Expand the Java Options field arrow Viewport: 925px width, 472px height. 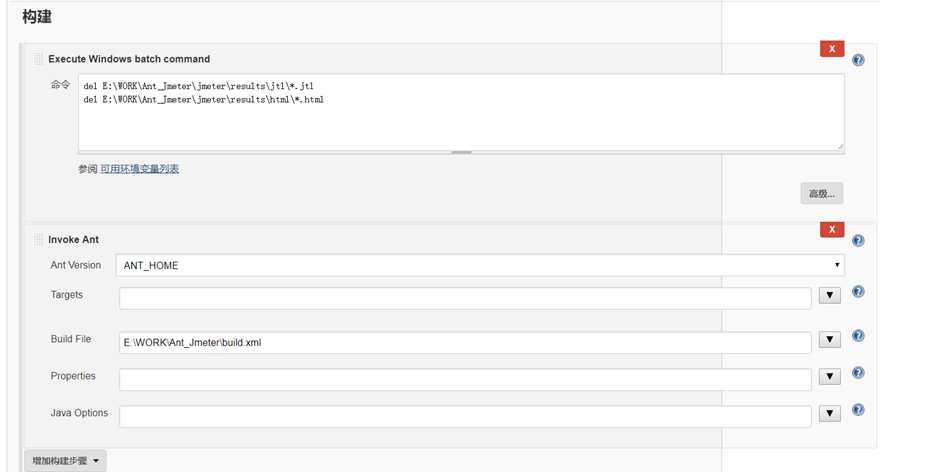(x=829, y=414)
